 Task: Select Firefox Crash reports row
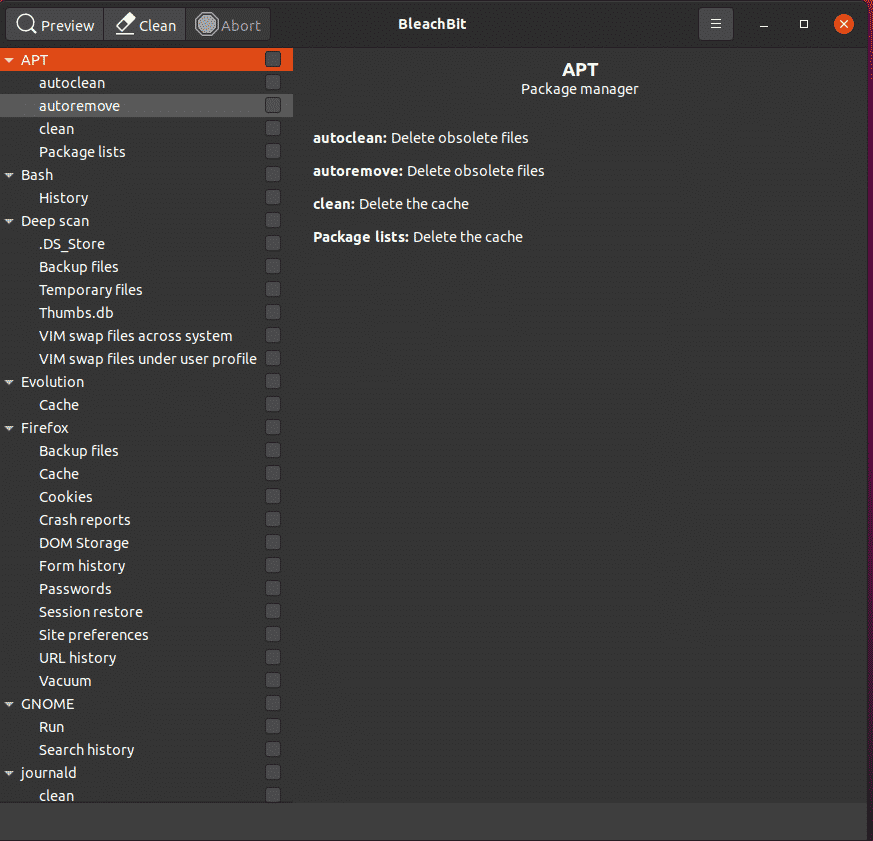[146, 519]
